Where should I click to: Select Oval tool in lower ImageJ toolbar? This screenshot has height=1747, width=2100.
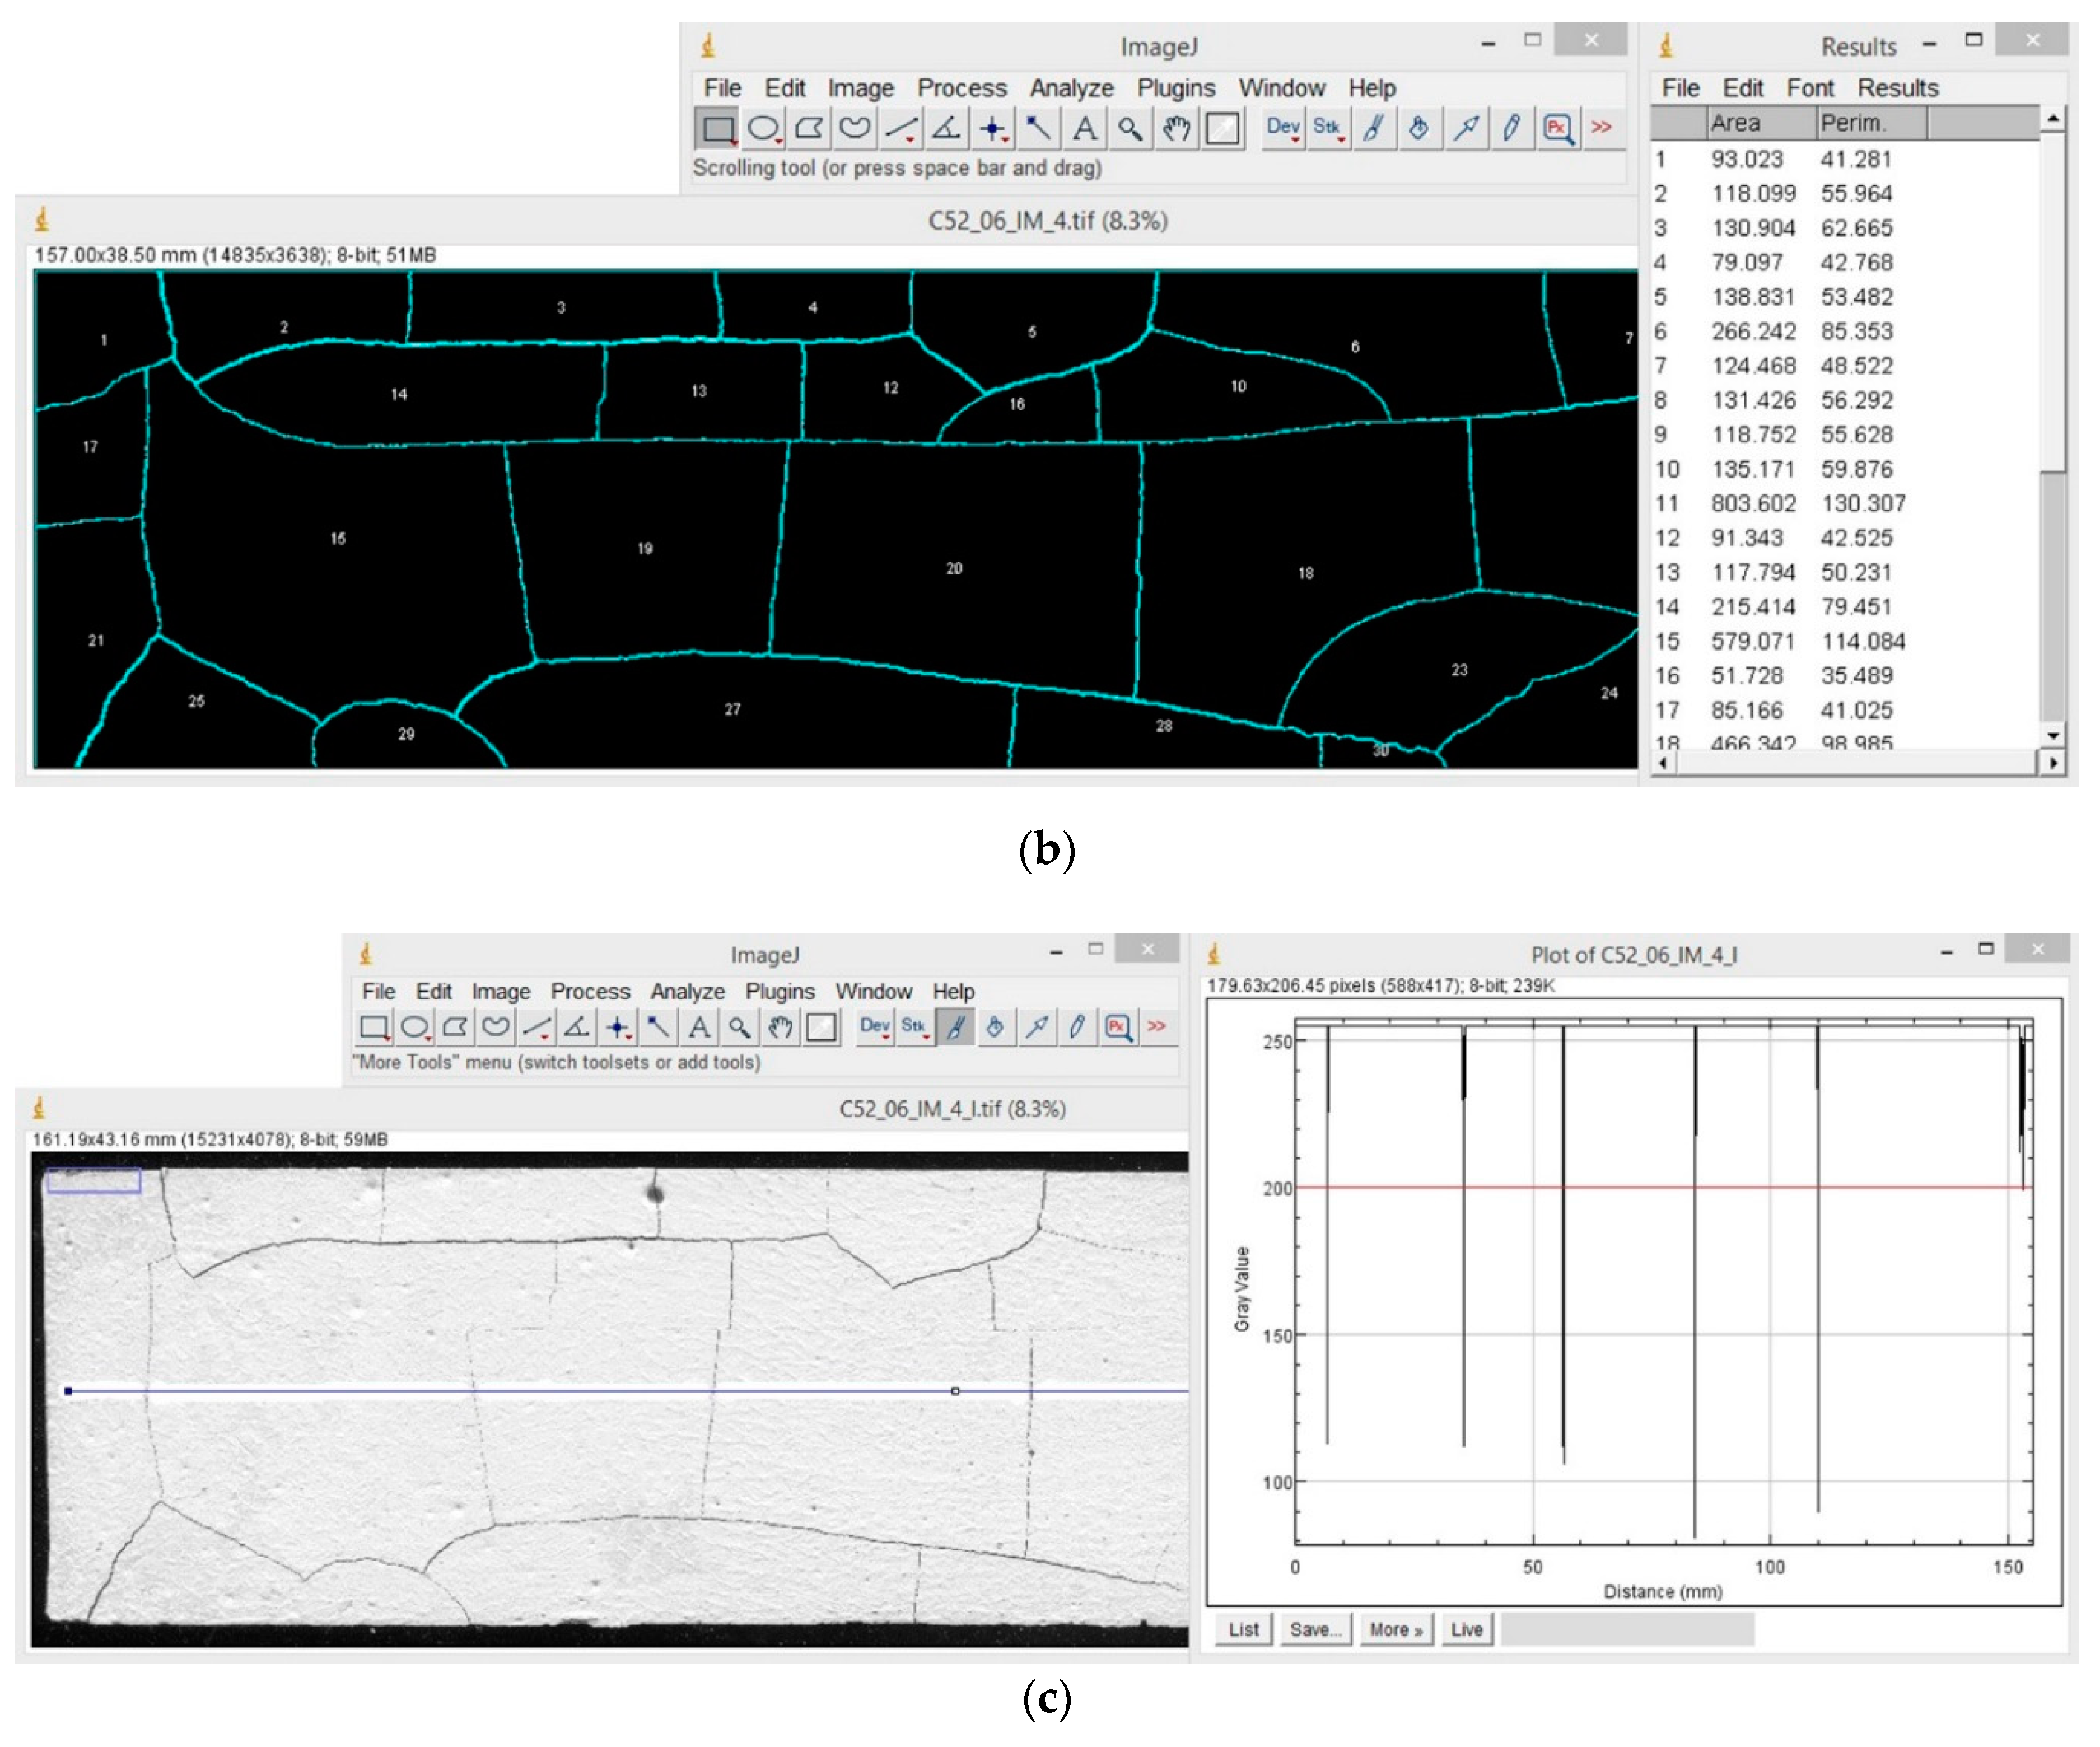point(415,1027)
